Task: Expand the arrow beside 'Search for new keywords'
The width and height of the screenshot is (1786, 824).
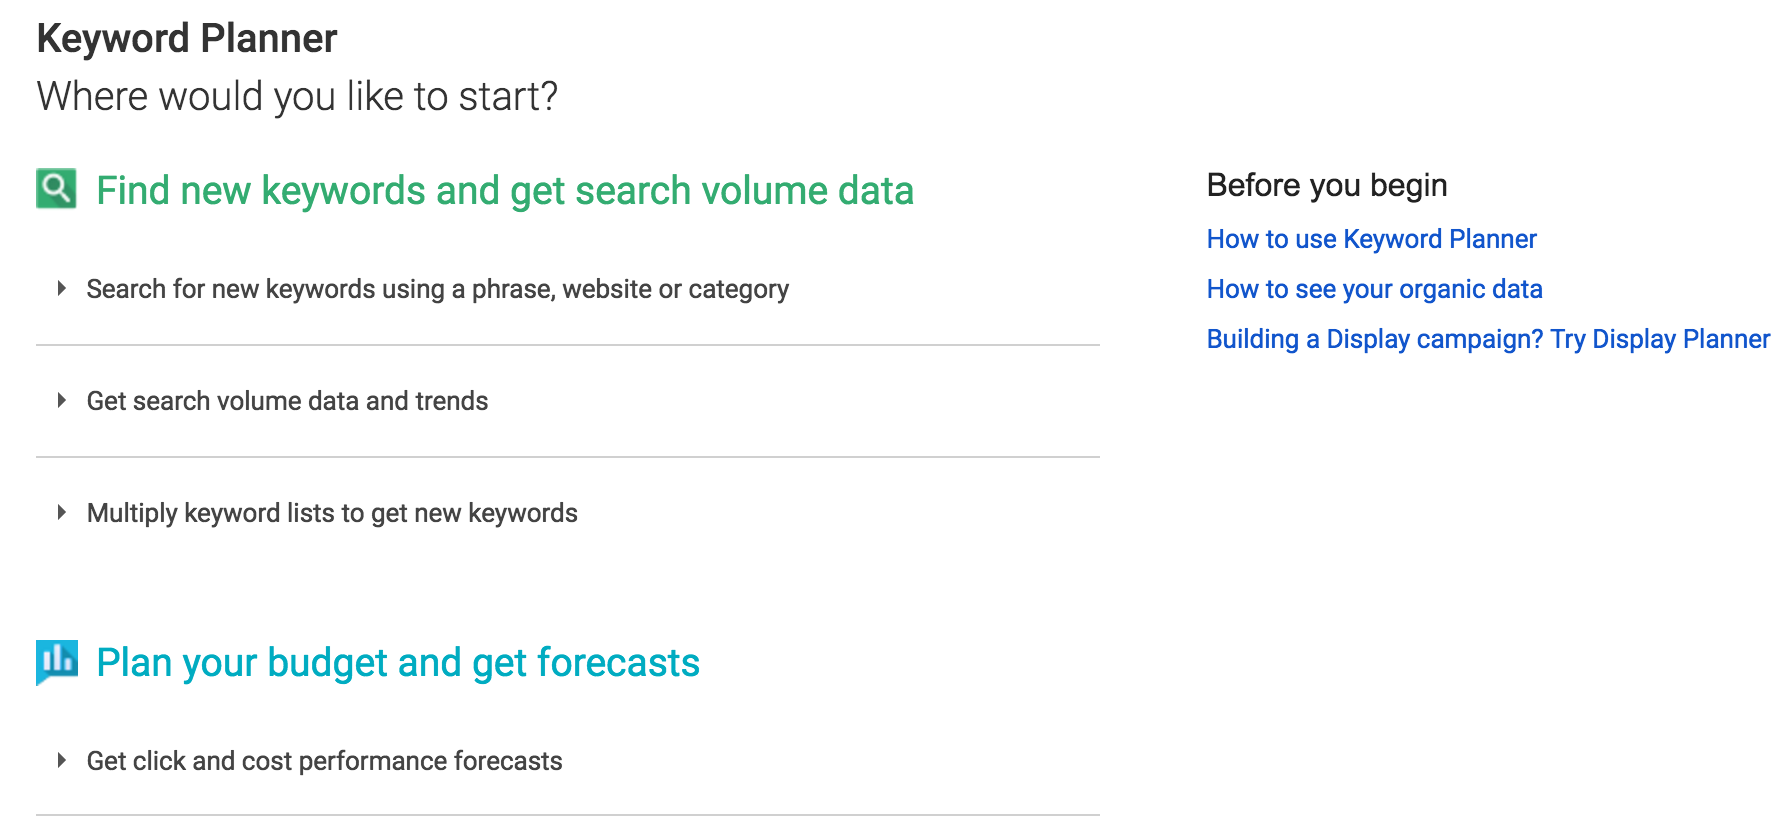Action: pos(62,289)
